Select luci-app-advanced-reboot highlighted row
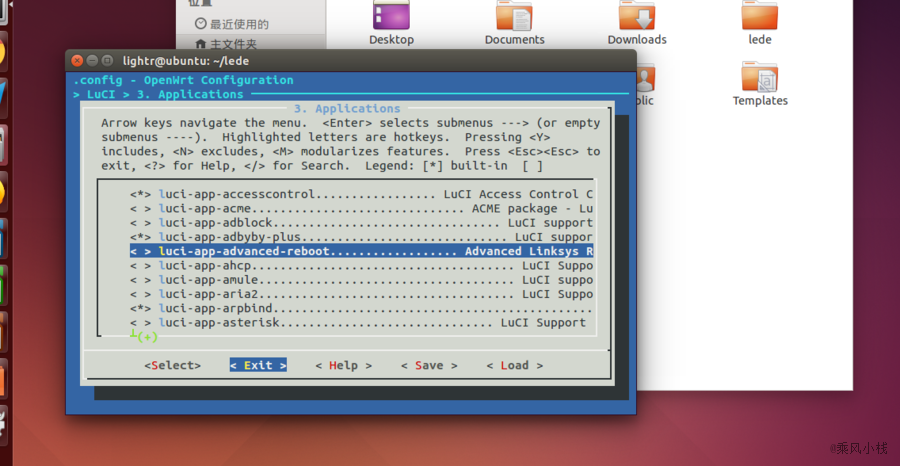900x466 pixels. point(362,251)
